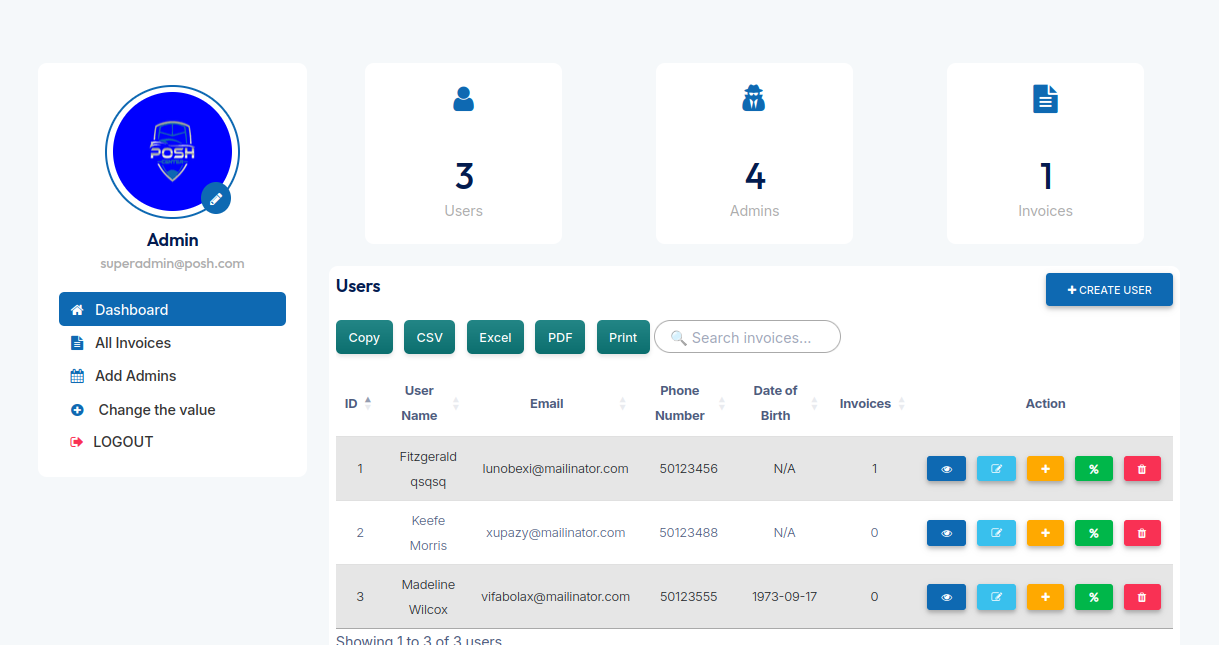Click the eye icon for Fitzgerald qsqsq

(x=946, y=468)
